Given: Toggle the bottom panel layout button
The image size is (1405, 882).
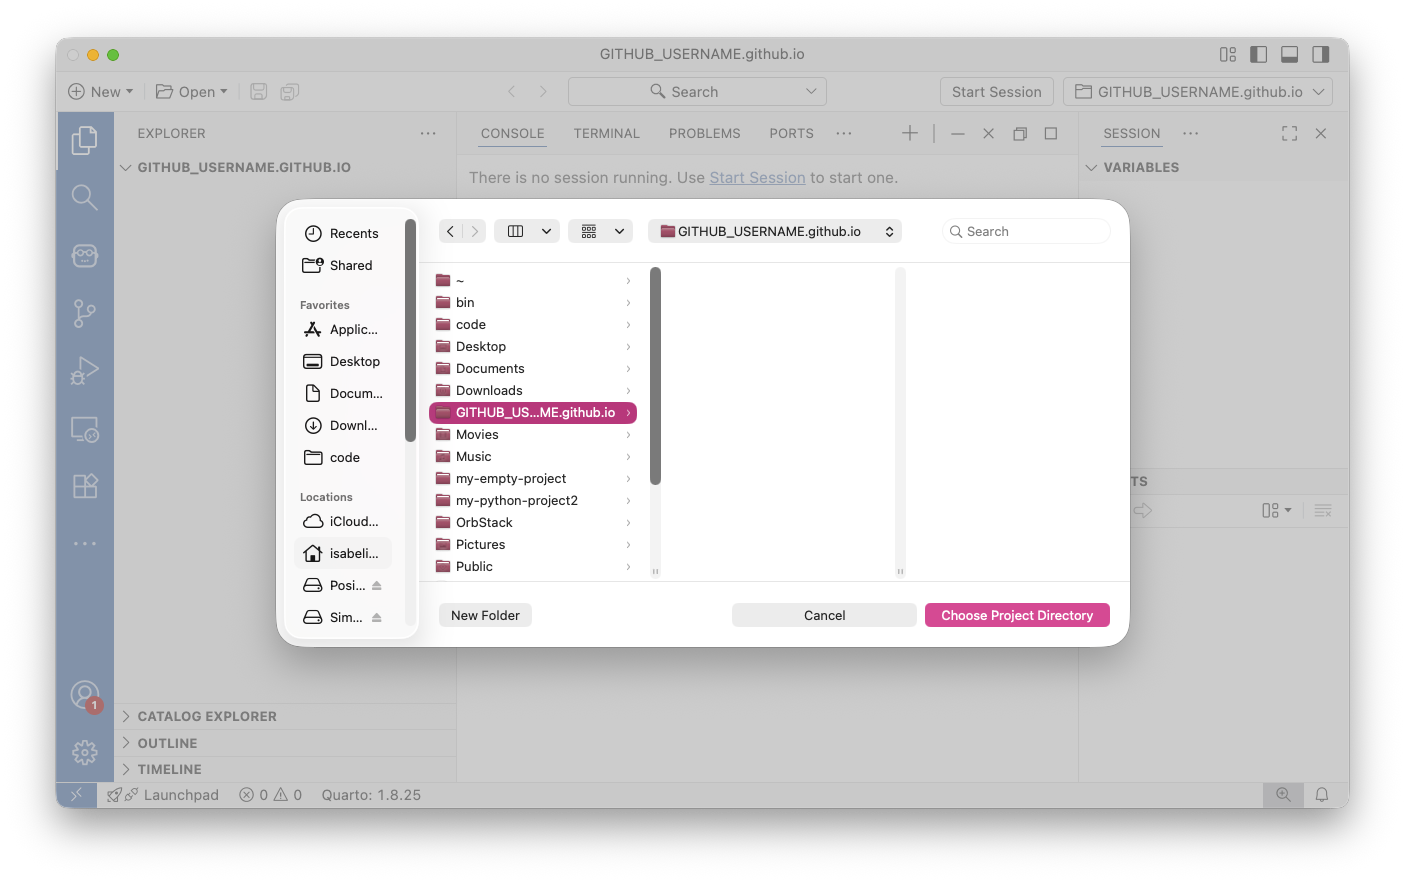Looking at the screenshot, I should [x=1290, y=55].
